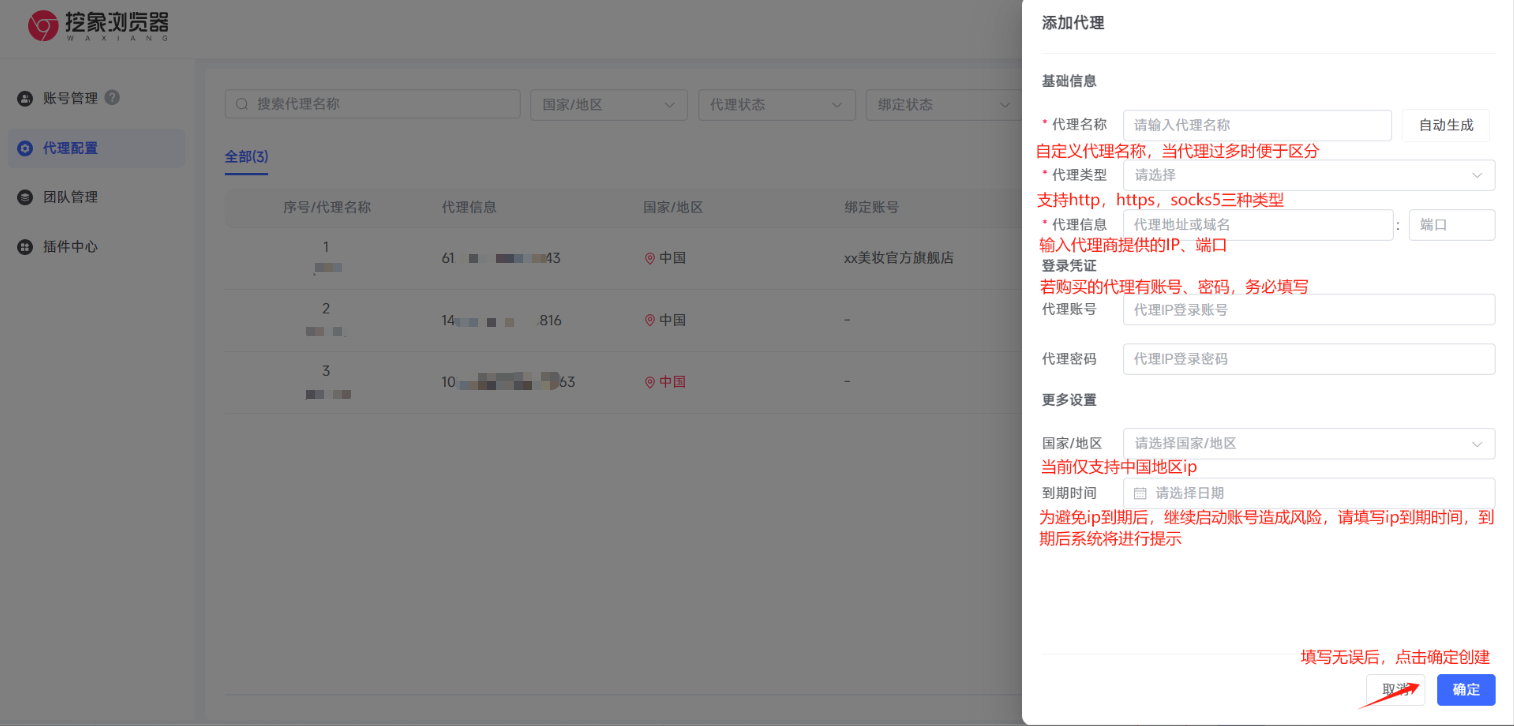Viewport: 1514px width, 726px height.
Task: Click the 代理名称 input field
Action: coord(1257,125)
